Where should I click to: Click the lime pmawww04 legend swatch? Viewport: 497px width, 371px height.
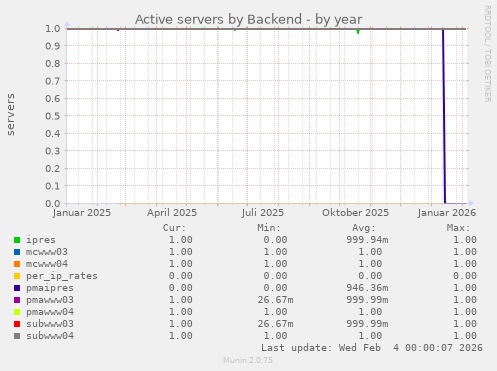17,312
